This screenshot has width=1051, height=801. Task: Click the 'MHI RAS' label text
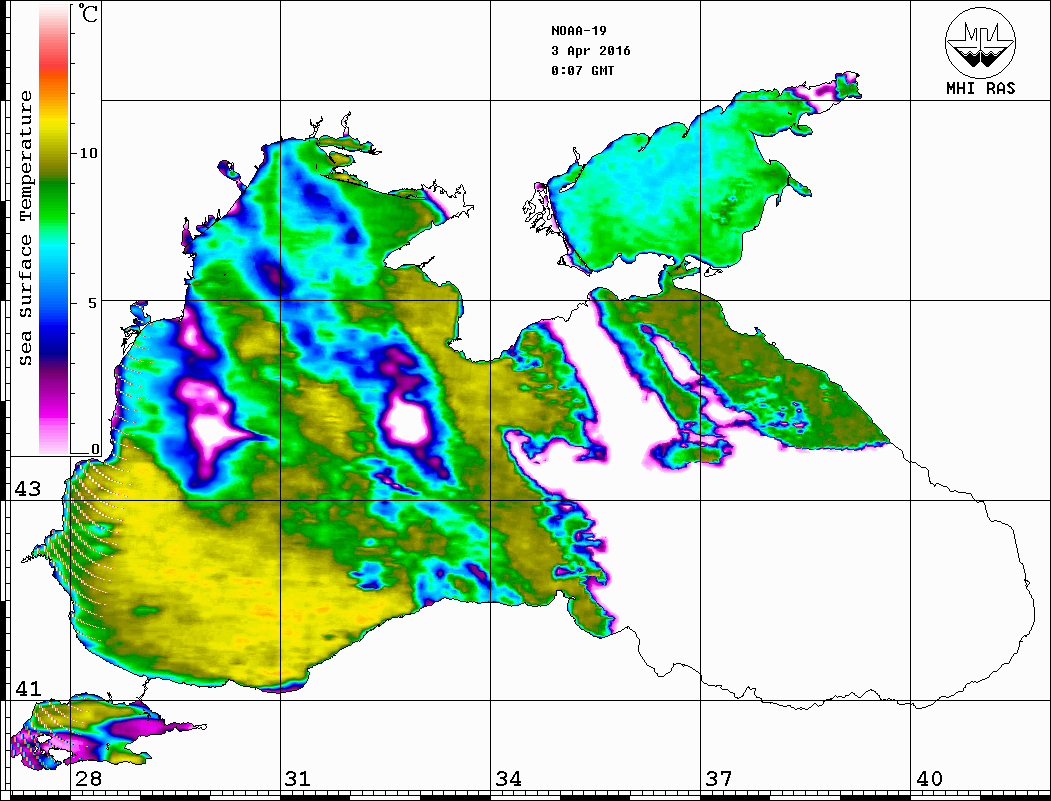click(981, 88)
